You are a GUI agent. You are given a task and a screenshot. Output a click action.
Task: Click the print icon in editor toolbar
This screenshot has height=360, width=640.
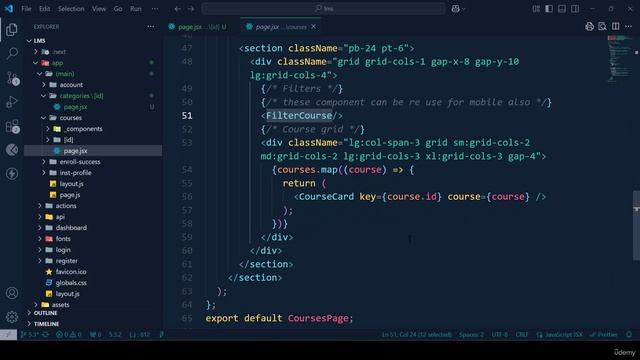589,27
